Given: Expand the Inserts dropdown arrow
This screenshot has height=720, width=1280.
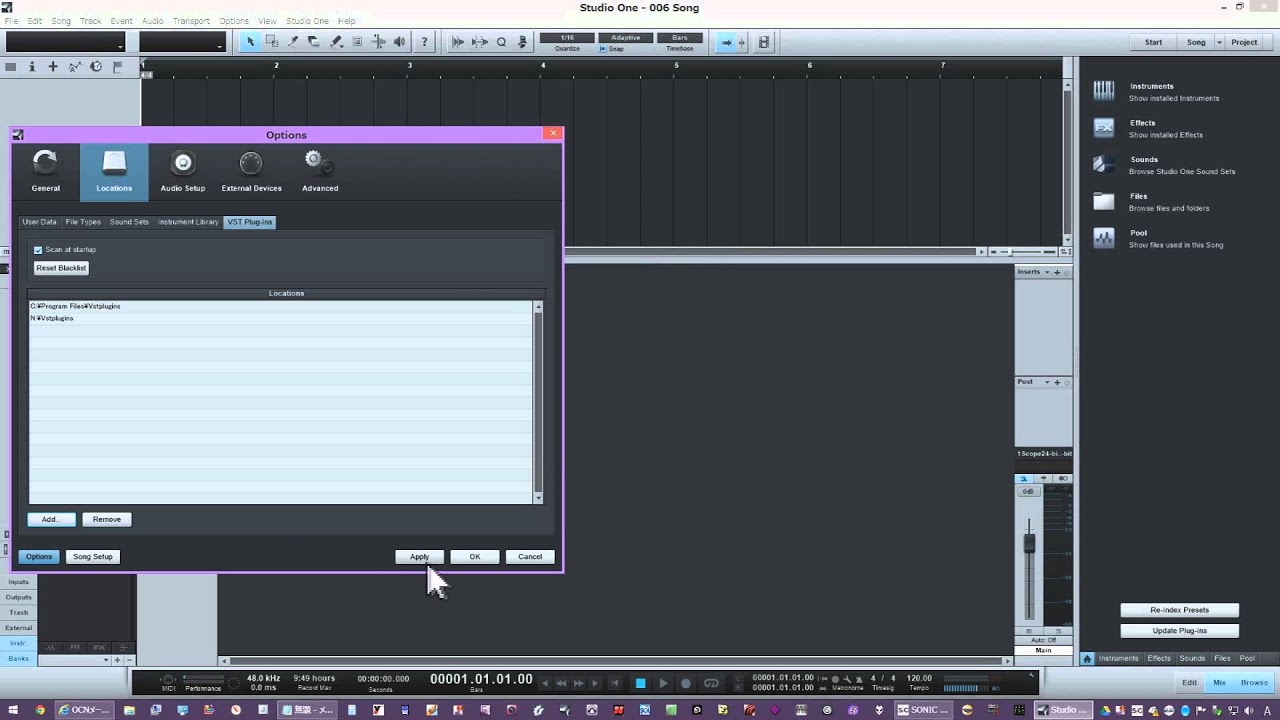Looking at the screenshot, I should pyautogui.click(x=1047, y=272).
